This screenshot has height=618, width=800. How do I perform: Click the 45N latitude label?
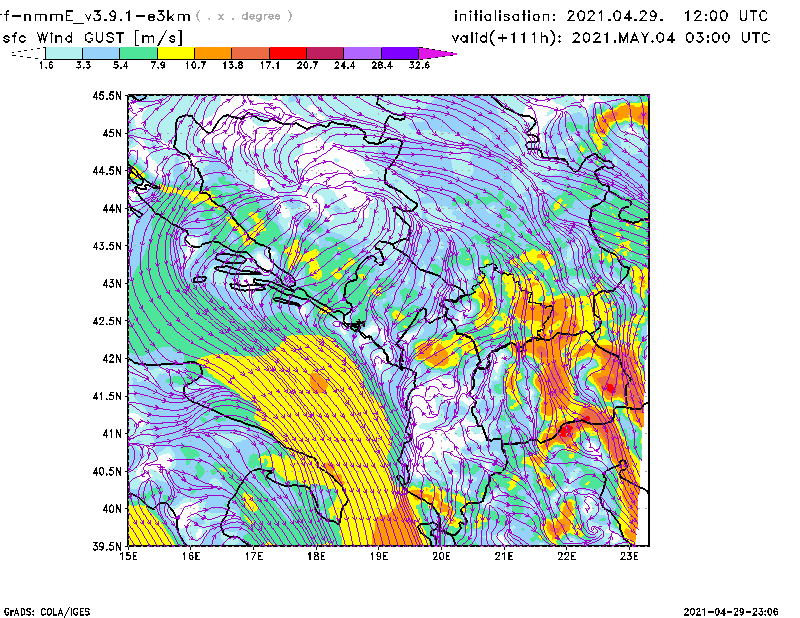click(112, 133)
